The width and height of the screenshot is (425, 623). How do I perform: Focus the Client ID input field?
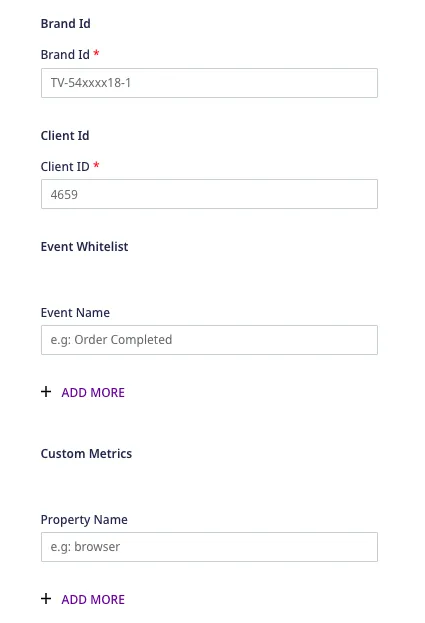point(209,194)
